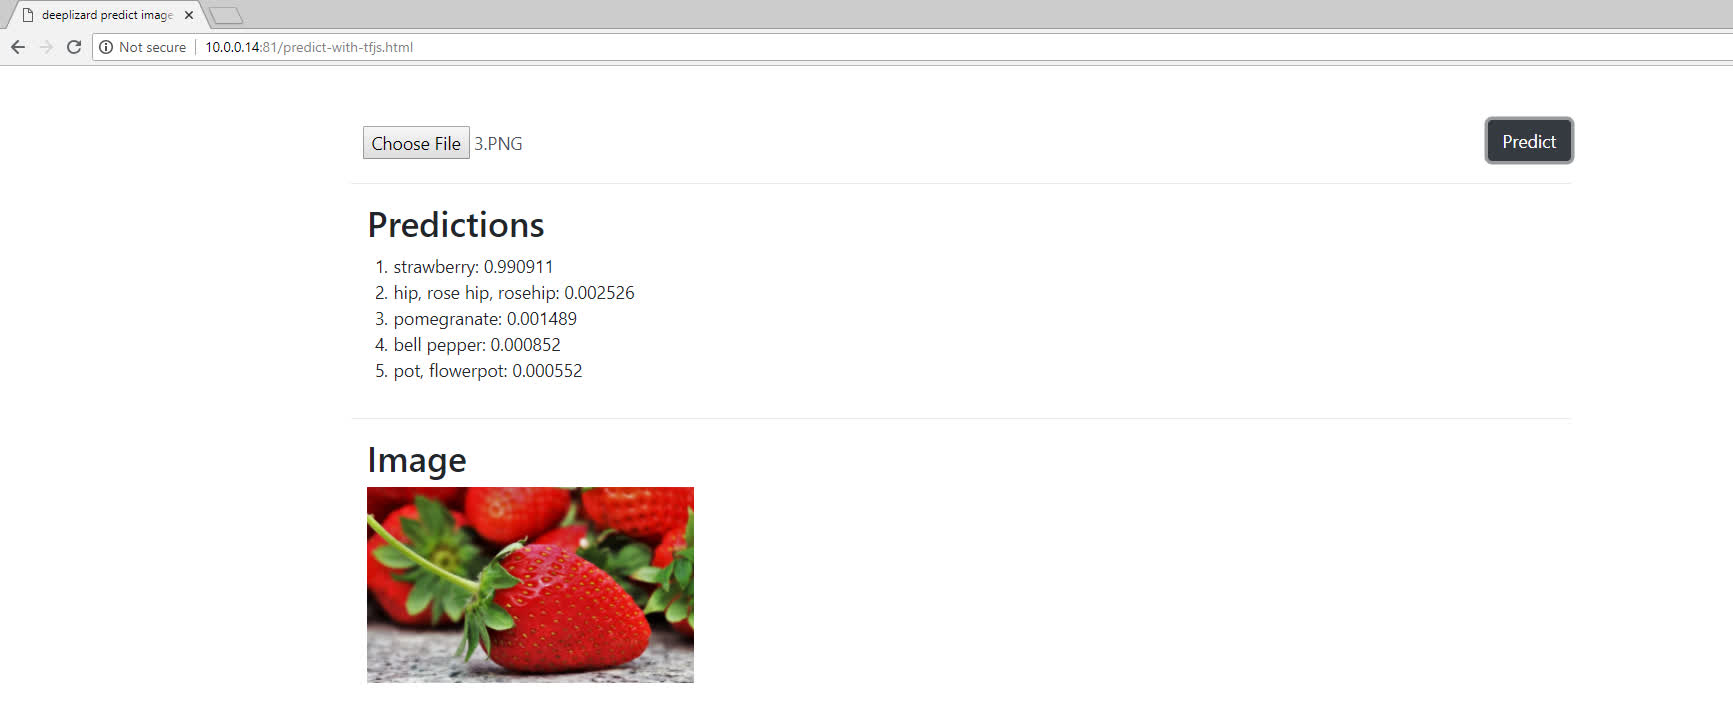Click the Predictions heading
The image size is (1733, 705).
coord(456,225)
